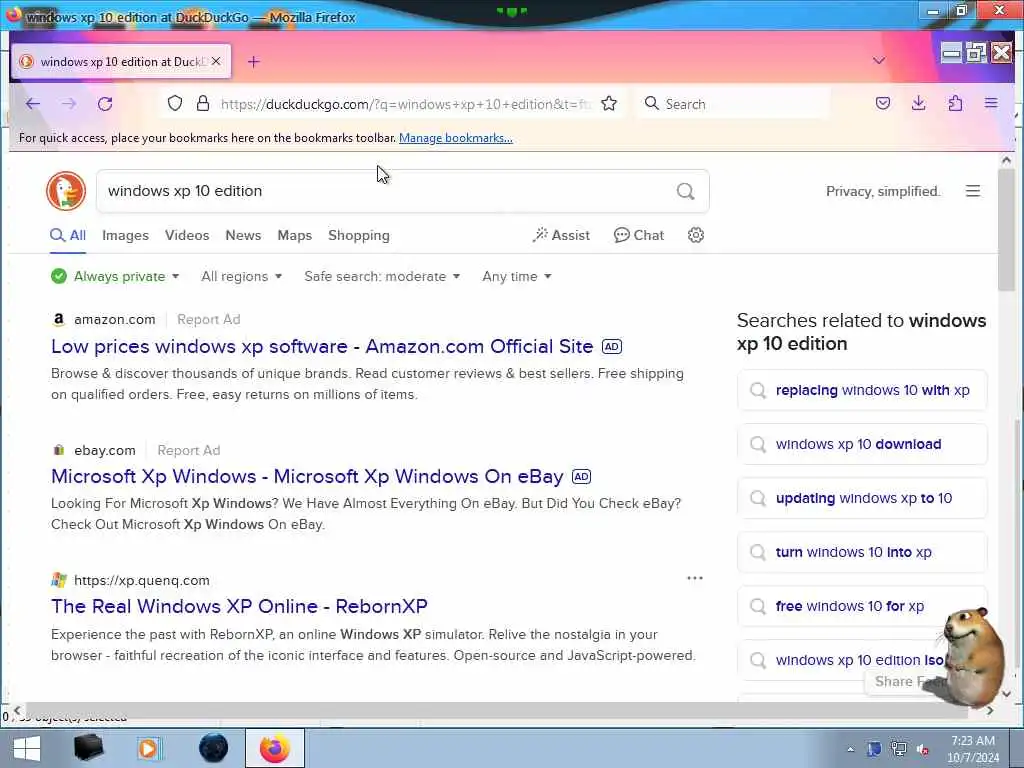Expand the All regions dropdown
Screen dimensions: 1024x768
(242, 276)
